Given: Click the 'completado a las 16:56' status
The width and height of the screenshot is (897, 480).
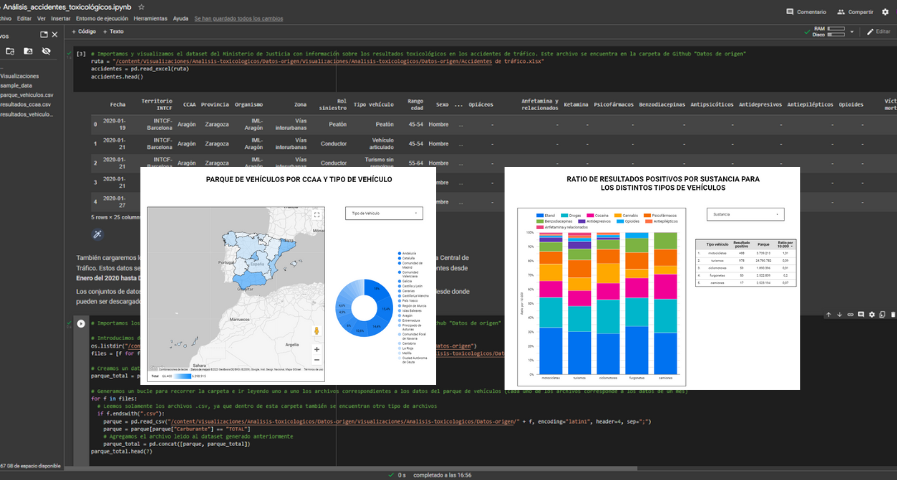Looking at the screenshot, I should click(x=442, y=475).
